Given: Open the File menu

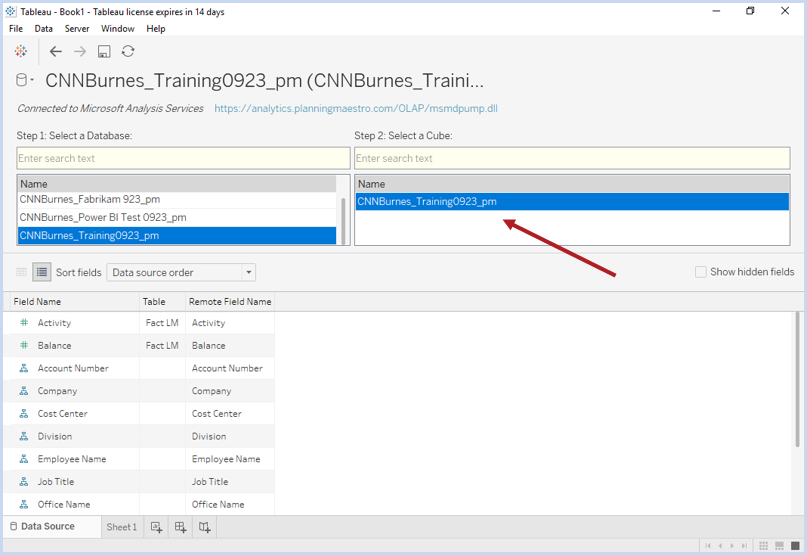Looking at the screenshot, I should click(16, 29).
